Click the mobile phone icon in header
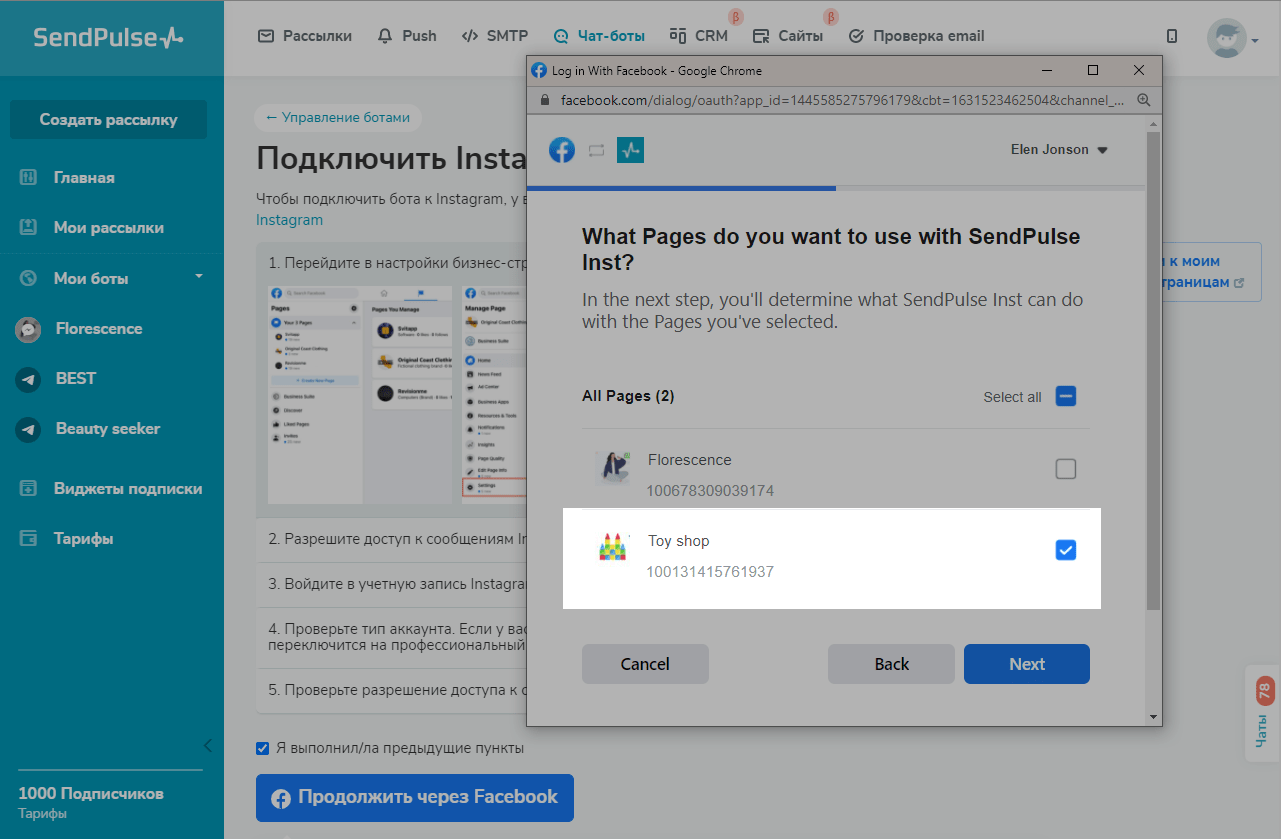1281x839 pixels. coord(1172,36)
